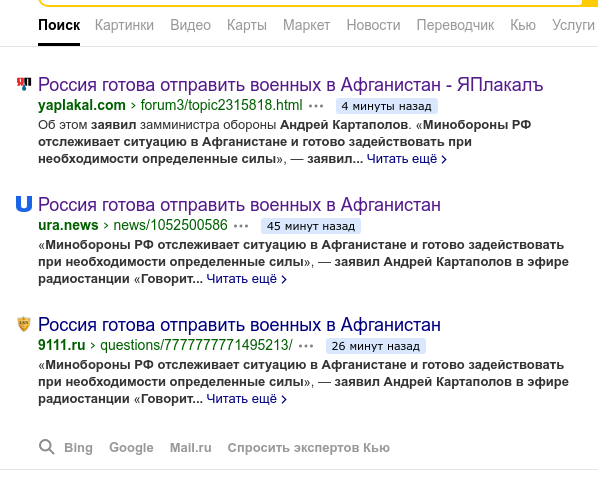Click Читать ещё in yaplakal.com snippet
The width and height of the screenshot is (598, 481).
407,159
